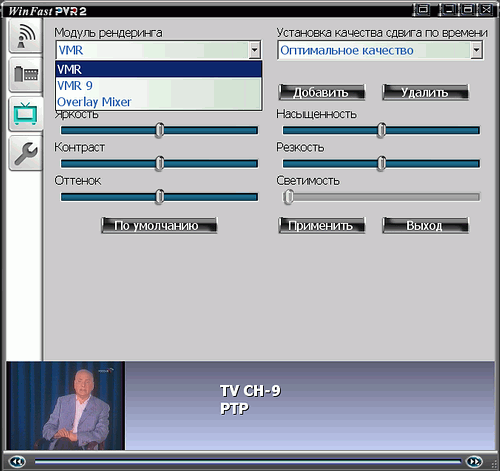The image size is (500, 471).
Task: Open the signal/channel scan settings tab
Action: 26,35
